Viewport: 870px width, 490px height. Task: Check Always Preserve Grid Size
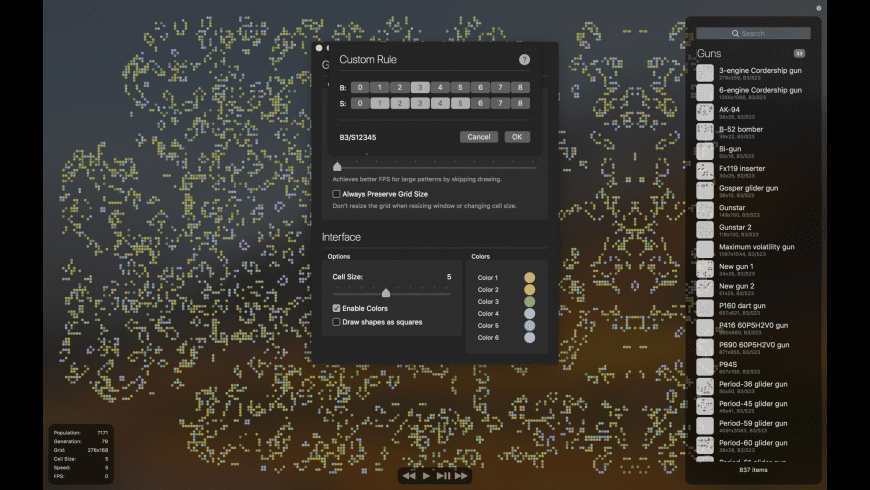[x=336, y=194]
